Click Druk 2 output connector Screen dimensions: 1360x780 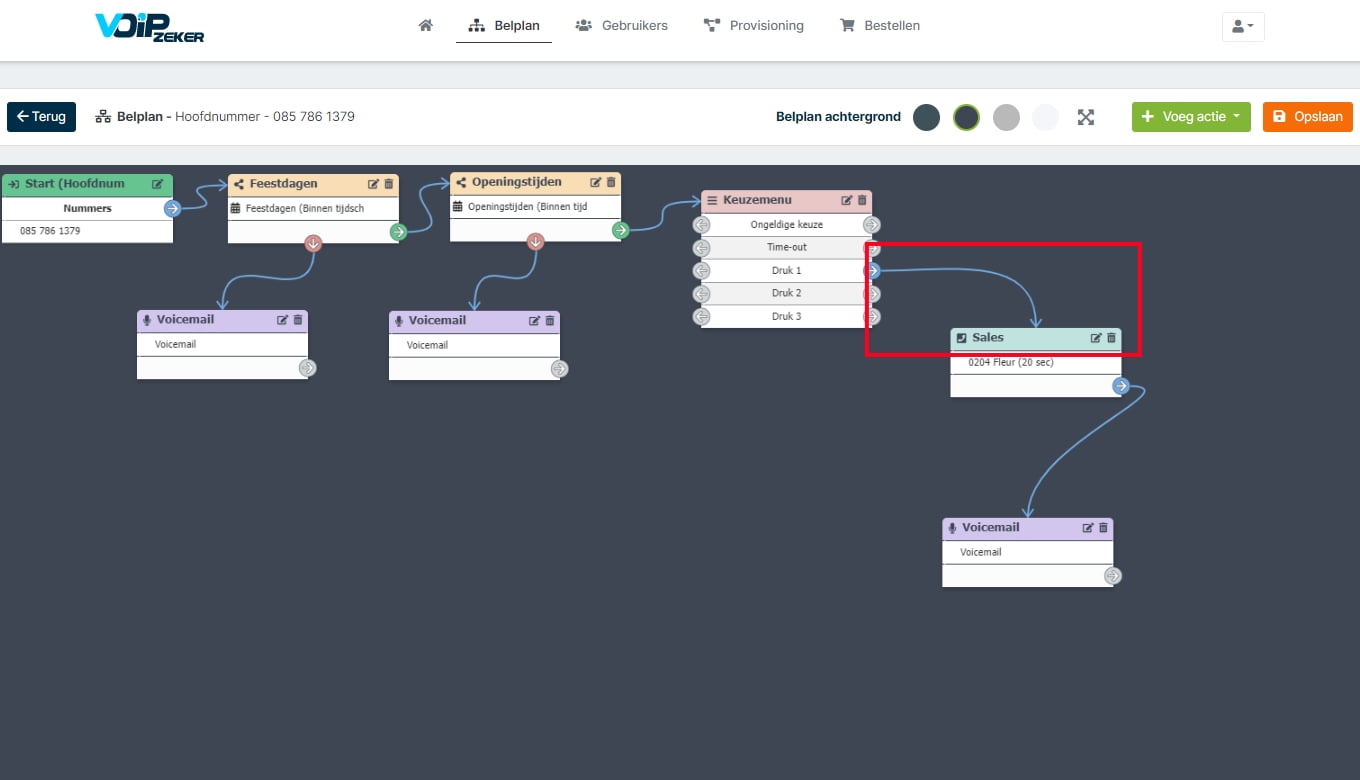pyautogui.click(x=873, y=294)
